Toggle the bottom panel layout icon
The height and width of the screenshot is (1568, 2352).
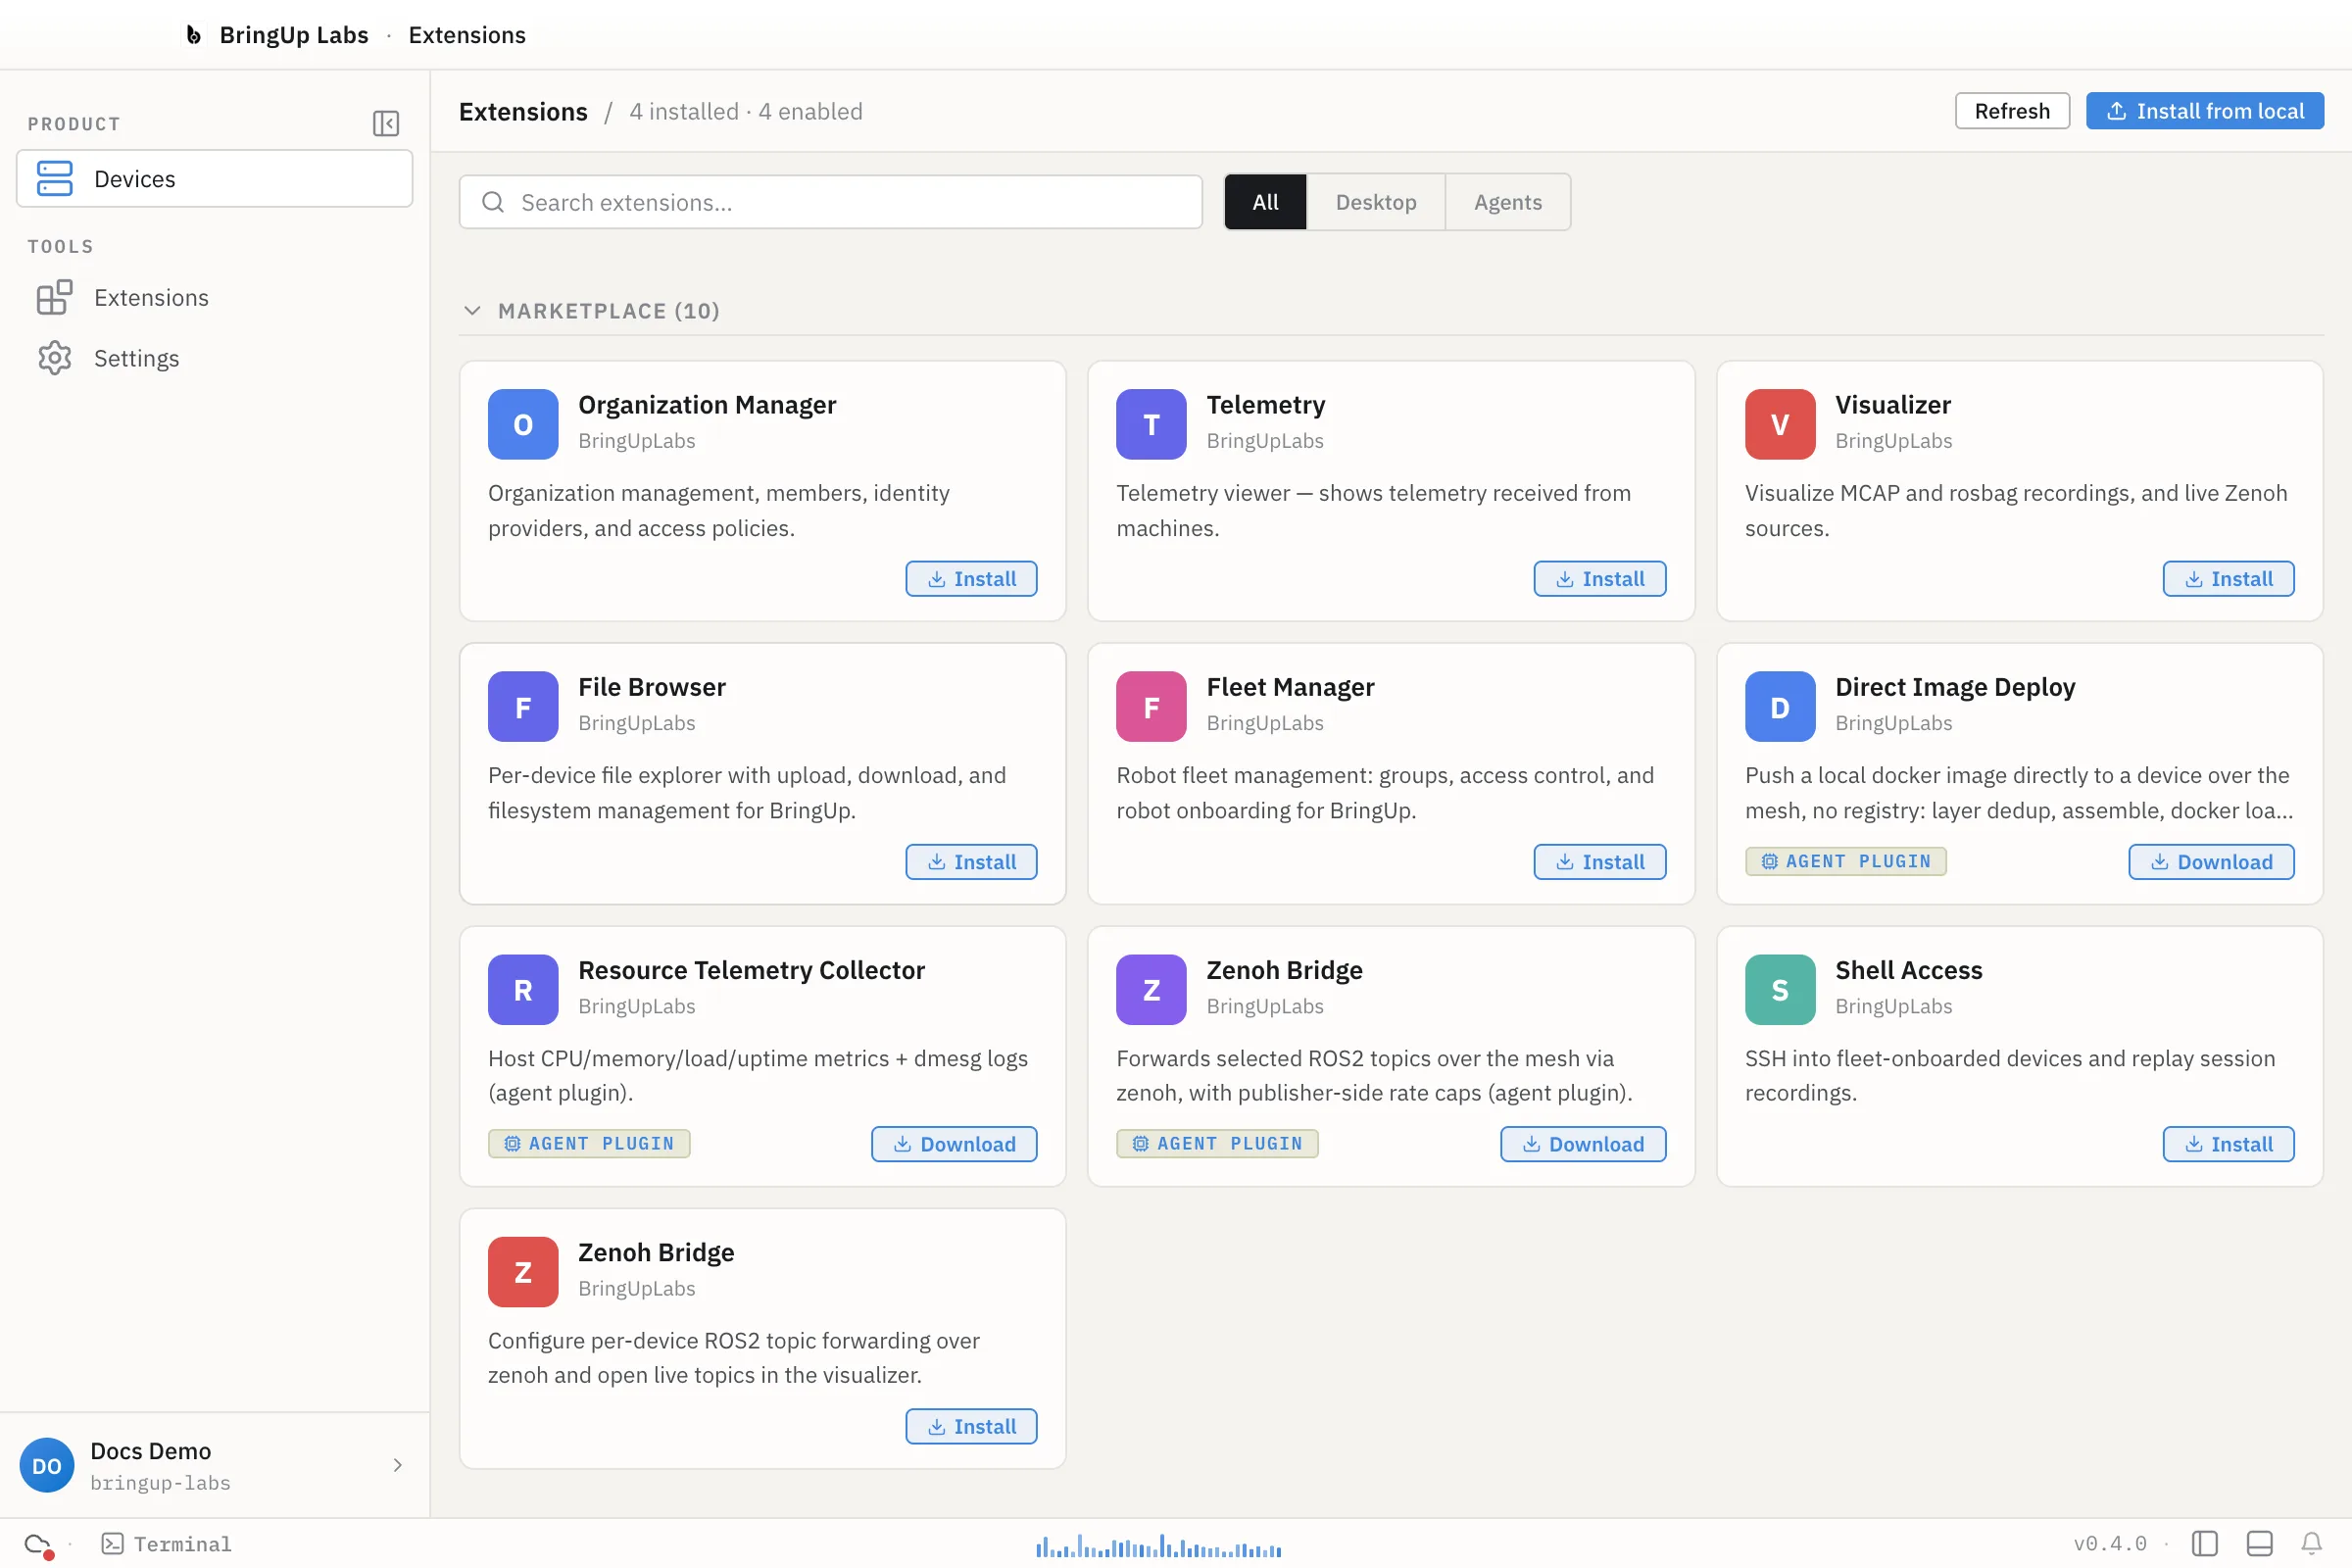2259,1544
